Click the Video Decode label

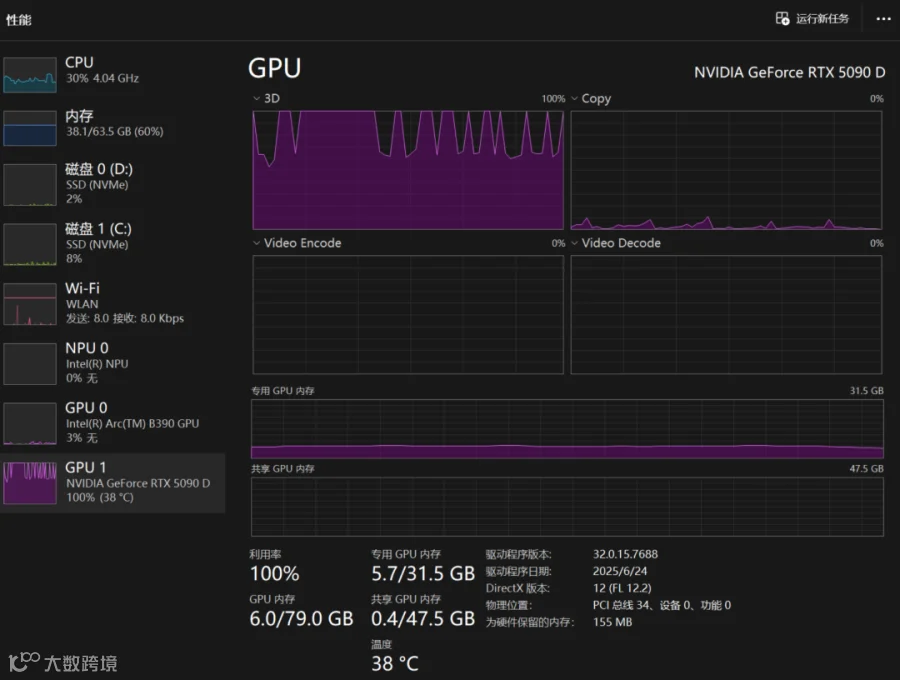coord(621,243)
